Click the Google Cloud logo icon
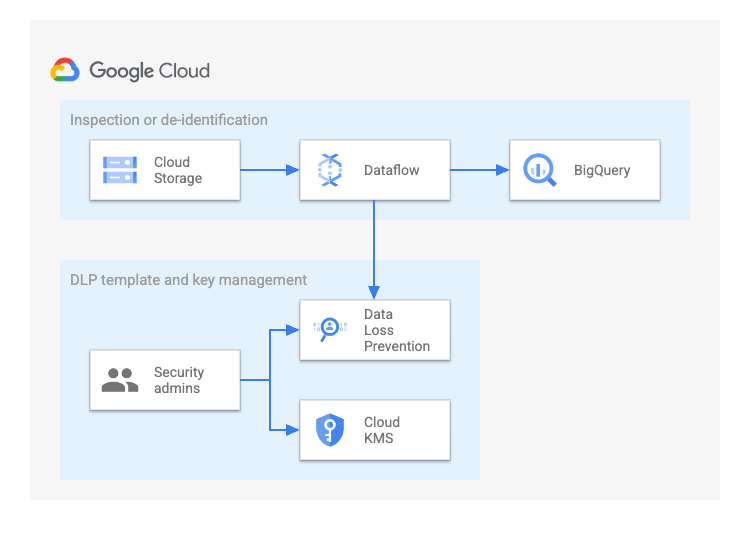750x540 pixels. [x=65, y=70]
